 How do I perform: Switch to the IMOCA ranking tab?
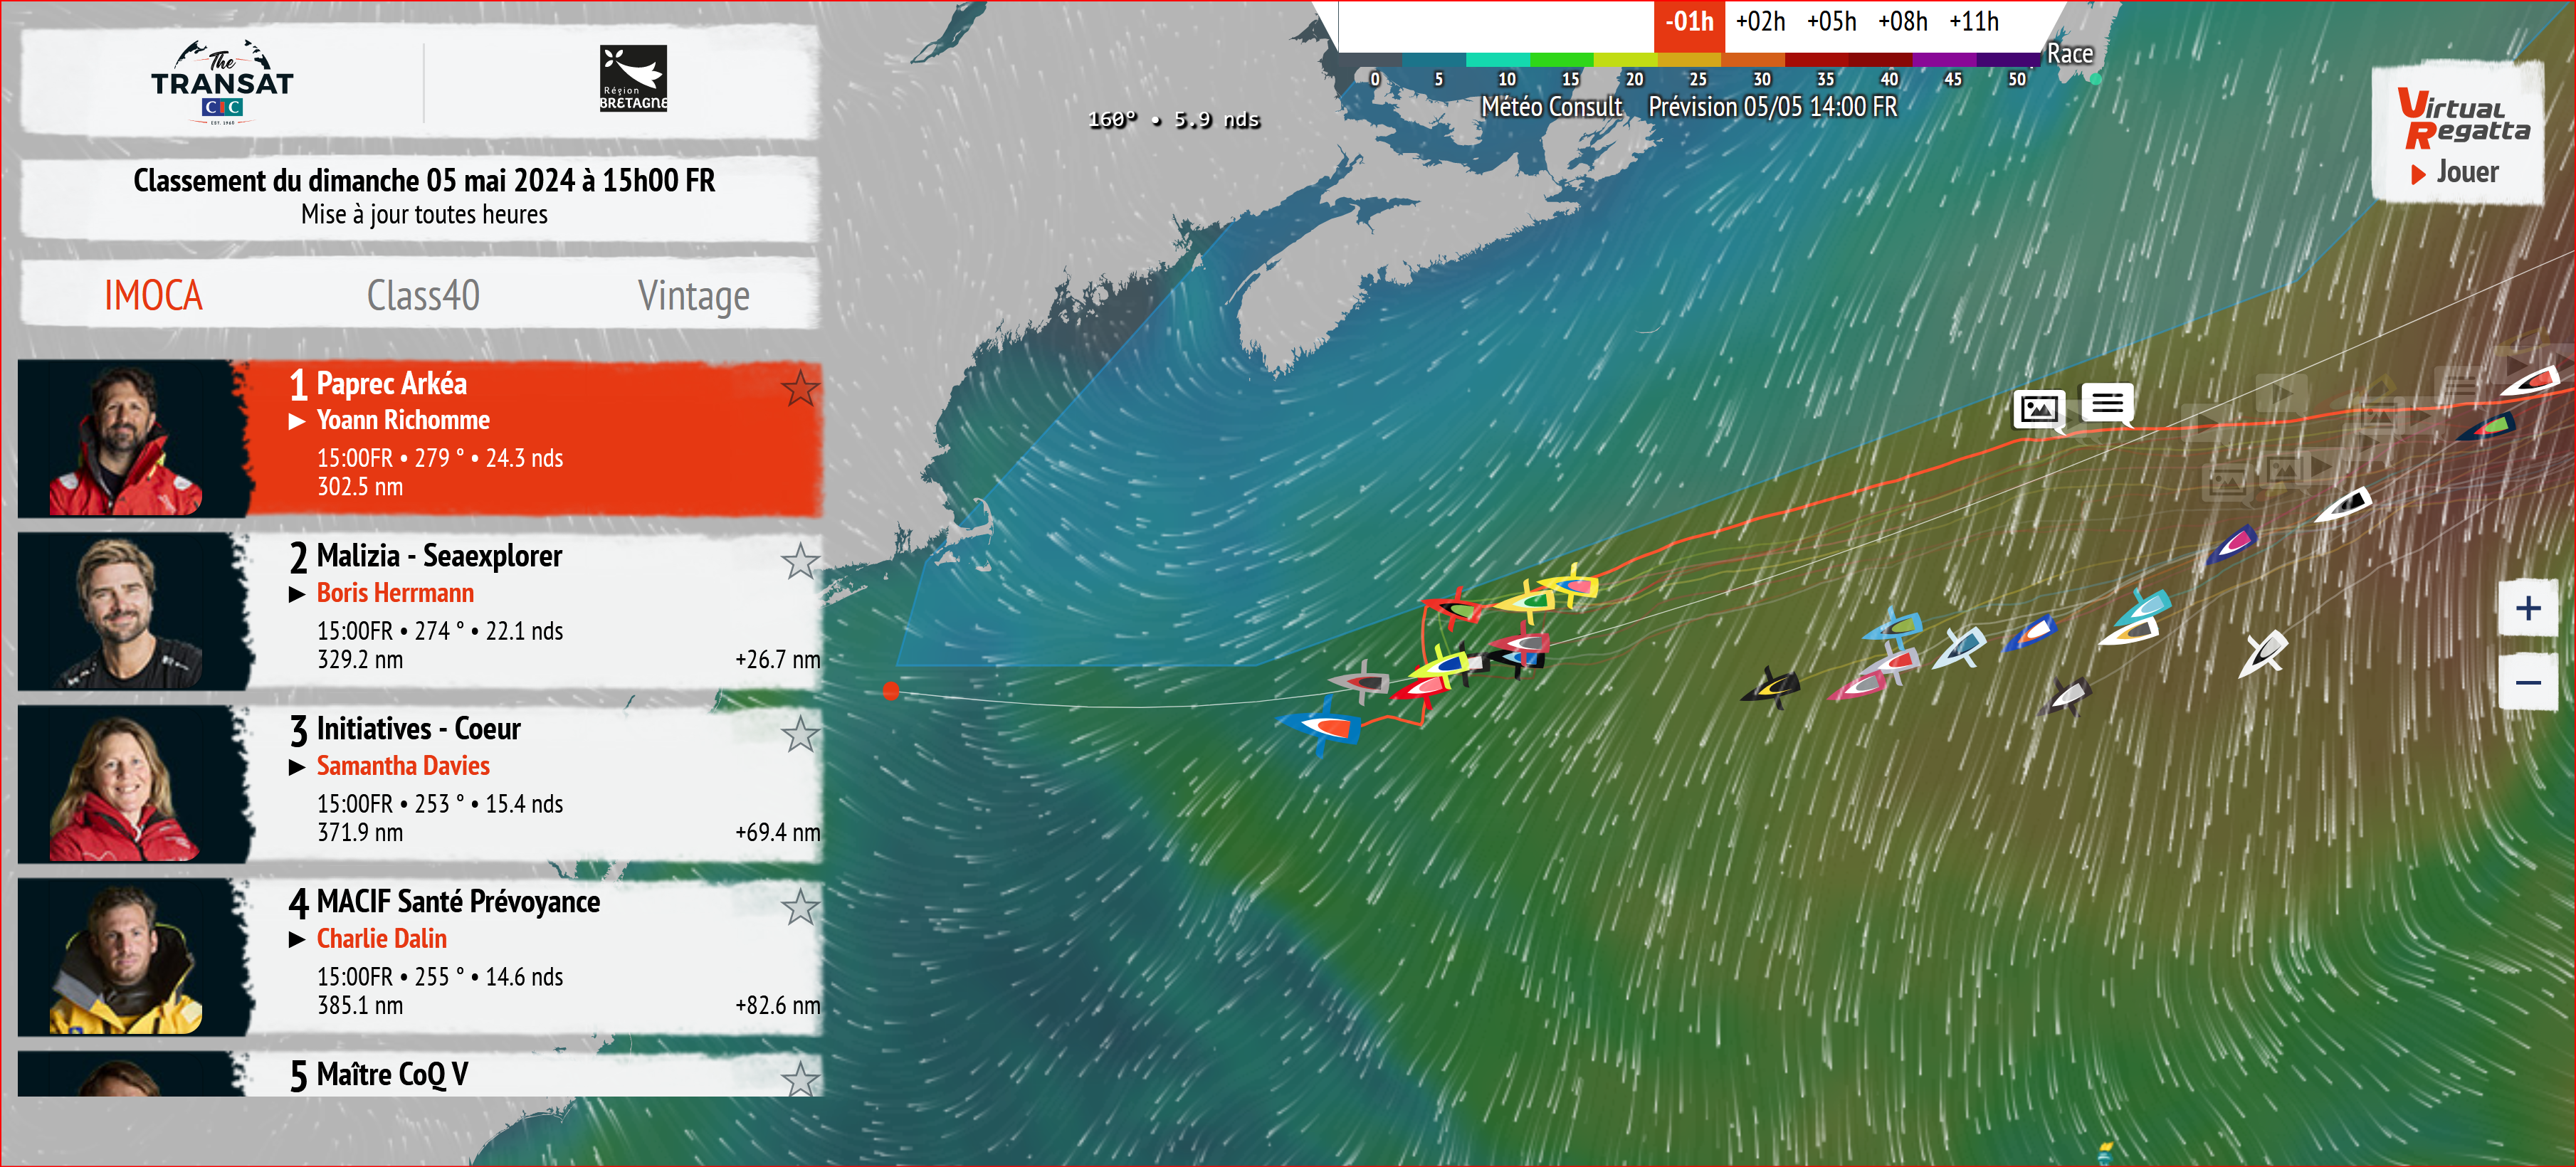pyautogui.click(x=153, y=295)
